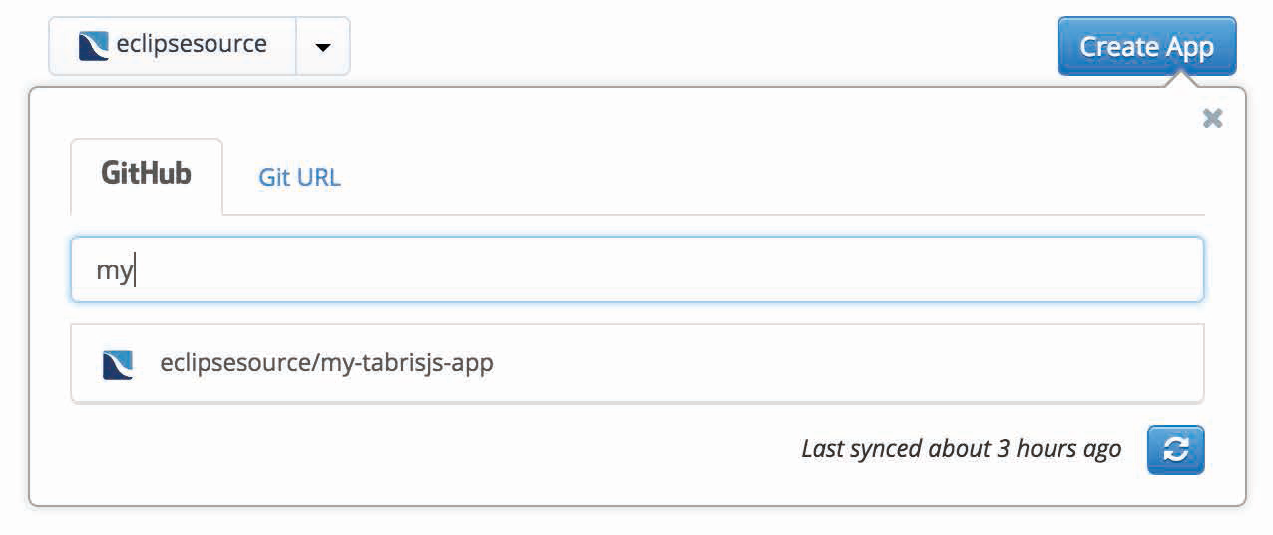1273x535 pixels.
Task: Click the logo beside my-tabrisjs-app result
Action: click(x=118, y=364)
